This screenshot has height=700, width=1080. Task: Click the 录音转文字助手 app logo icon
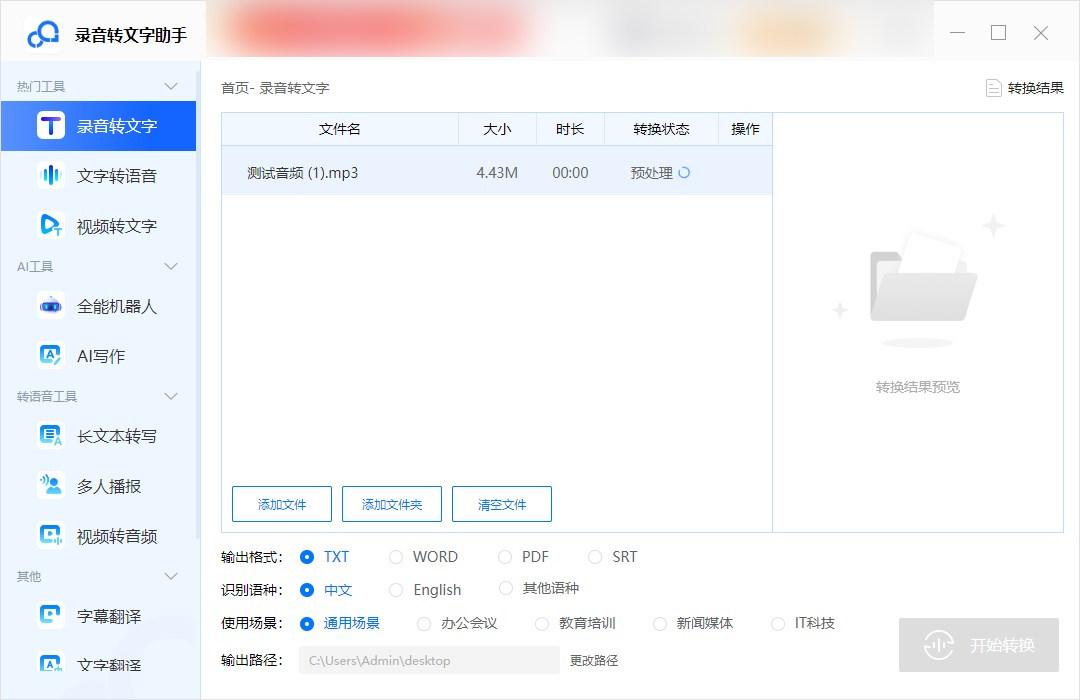43,34
